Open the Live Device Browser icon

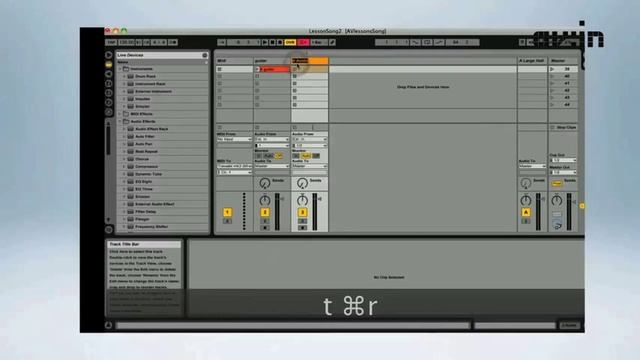click(109, 64)
